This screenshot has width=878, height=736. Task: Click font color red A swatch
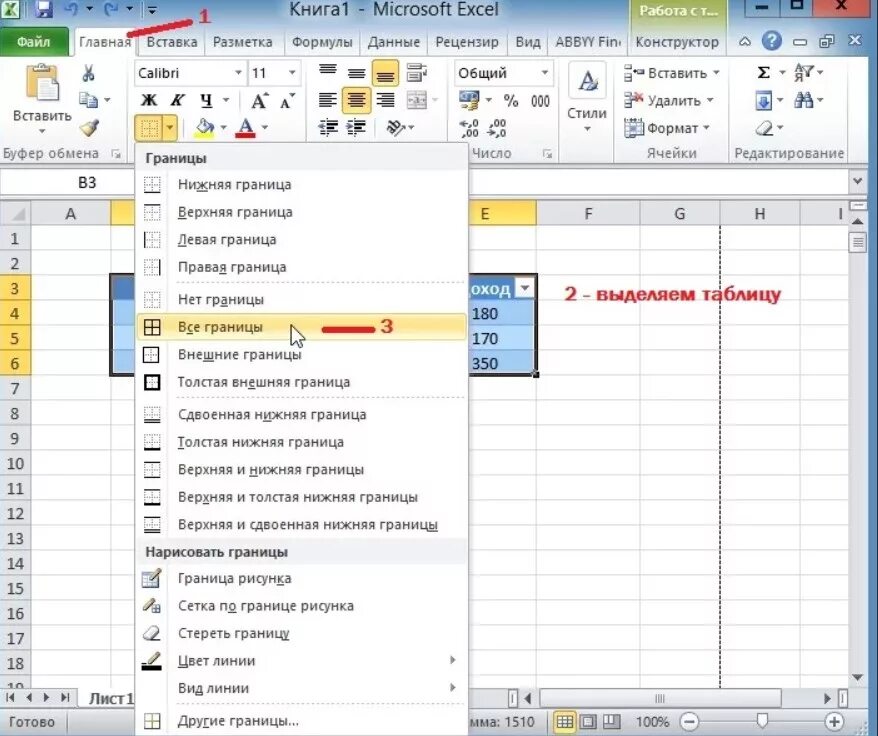(246, 128)
